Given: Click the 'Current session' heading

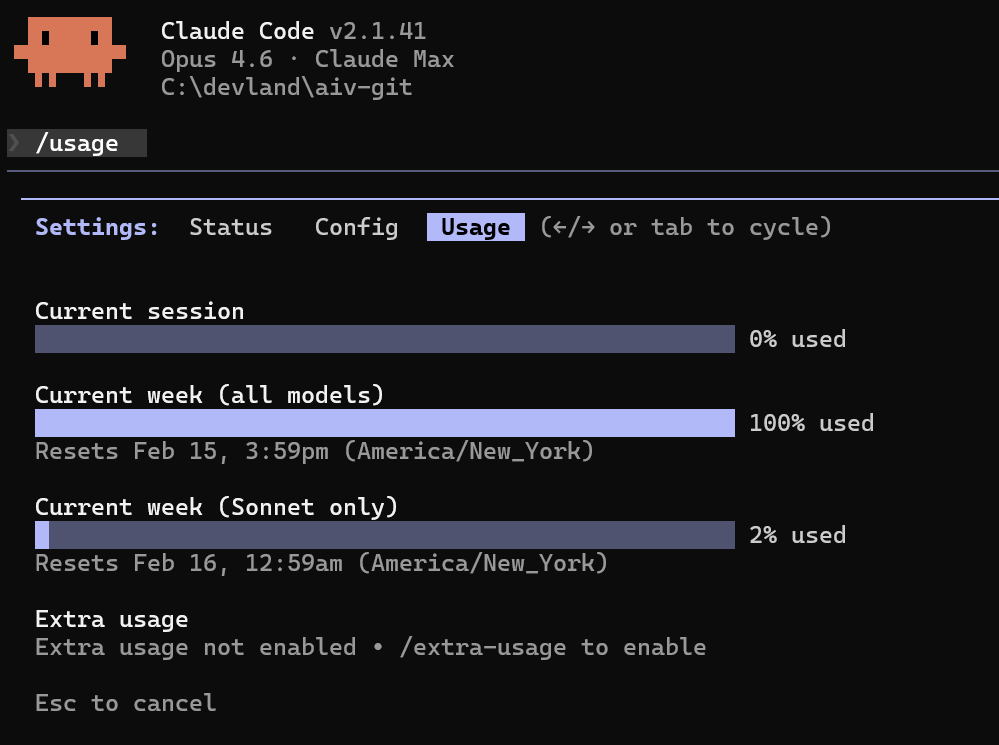Looking at the screenshot, I should point(140,311).
